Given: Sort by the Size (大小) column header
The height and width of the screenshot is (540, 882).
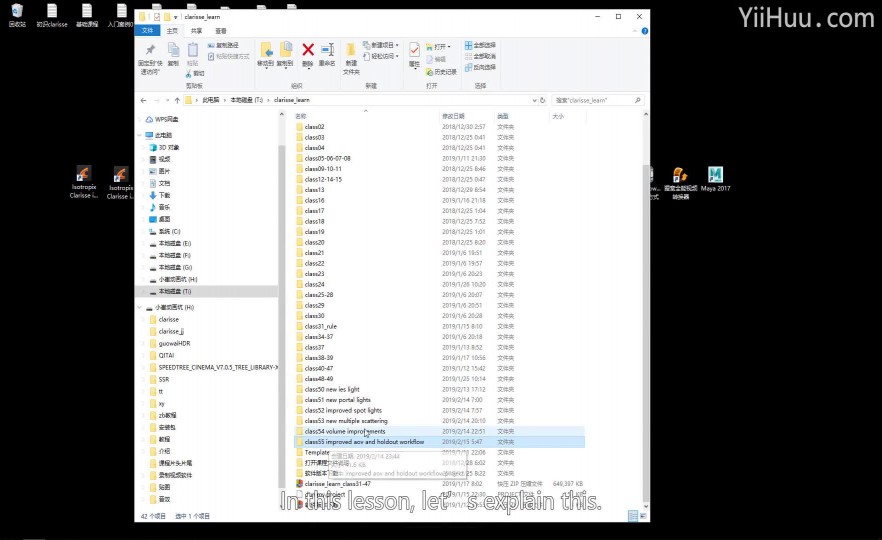Looking at the screenshot, I should click(x=566, y=116).
